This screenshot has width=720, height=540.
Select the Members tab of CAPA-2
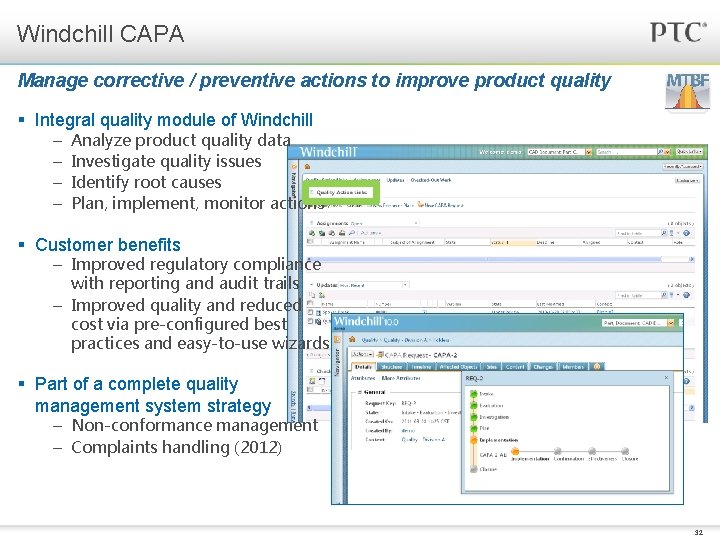coord(573,366)
